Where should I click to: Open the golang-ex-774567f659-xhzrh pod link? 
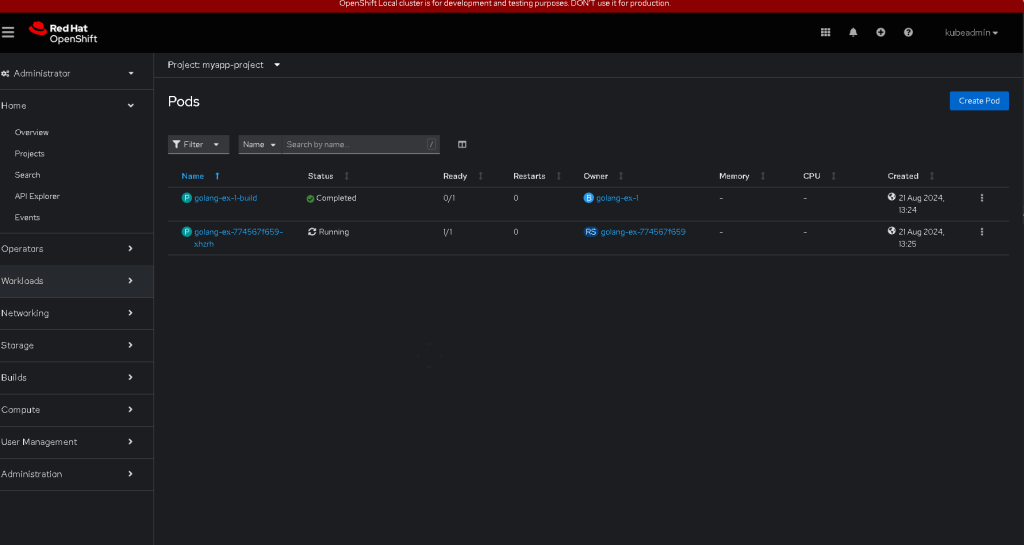point(238,238)
